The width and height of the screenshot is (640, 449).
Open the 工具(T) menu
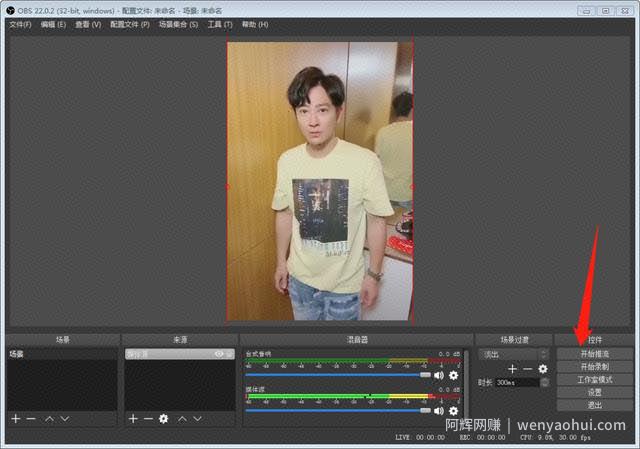(x=220, y=24)
